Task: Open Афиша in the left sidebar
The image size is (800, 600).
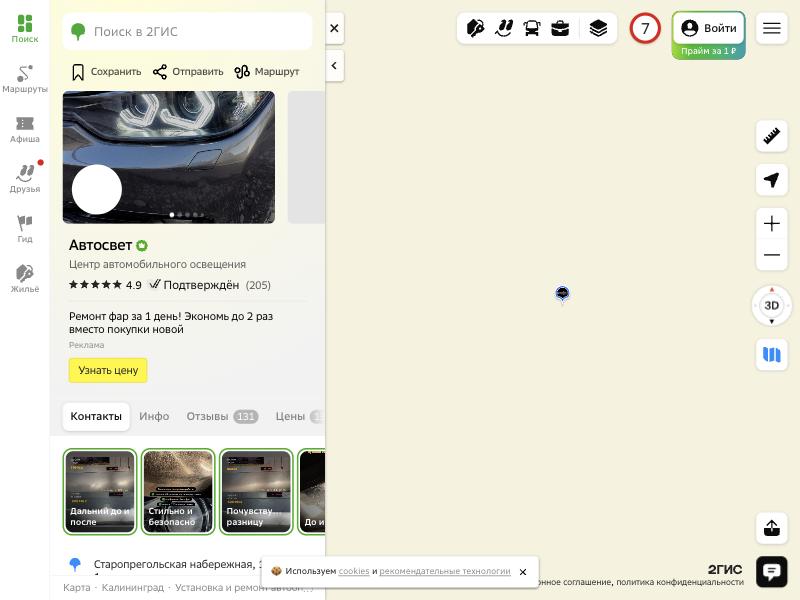Action: pos(24,129)
